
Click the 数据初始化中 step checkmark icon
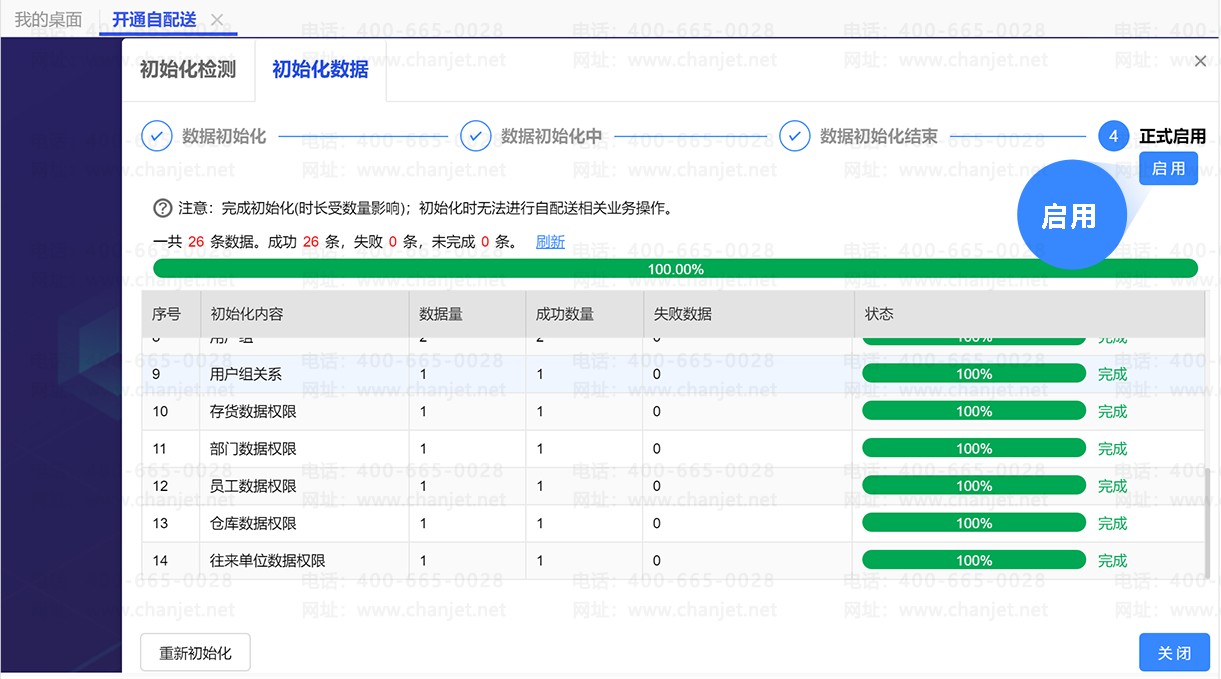click(475, 136)
